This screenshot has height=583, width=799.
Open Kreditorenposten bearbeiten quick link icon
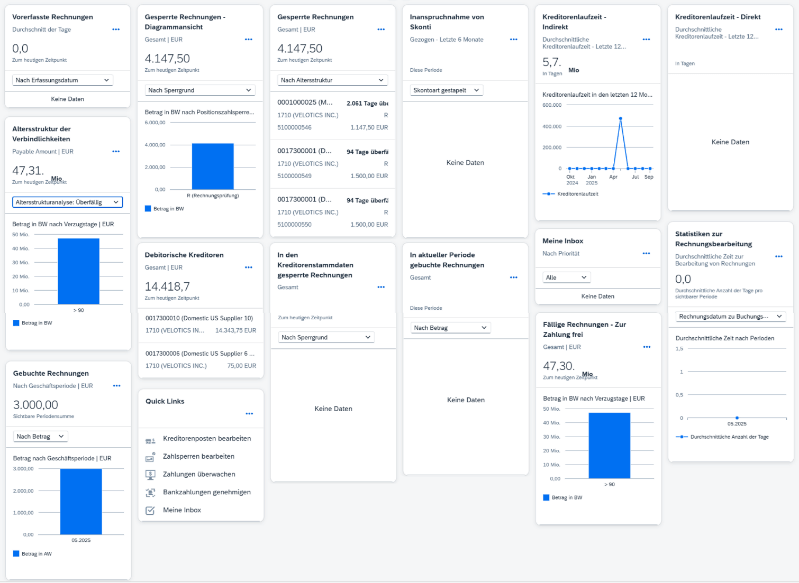[151, 439]
